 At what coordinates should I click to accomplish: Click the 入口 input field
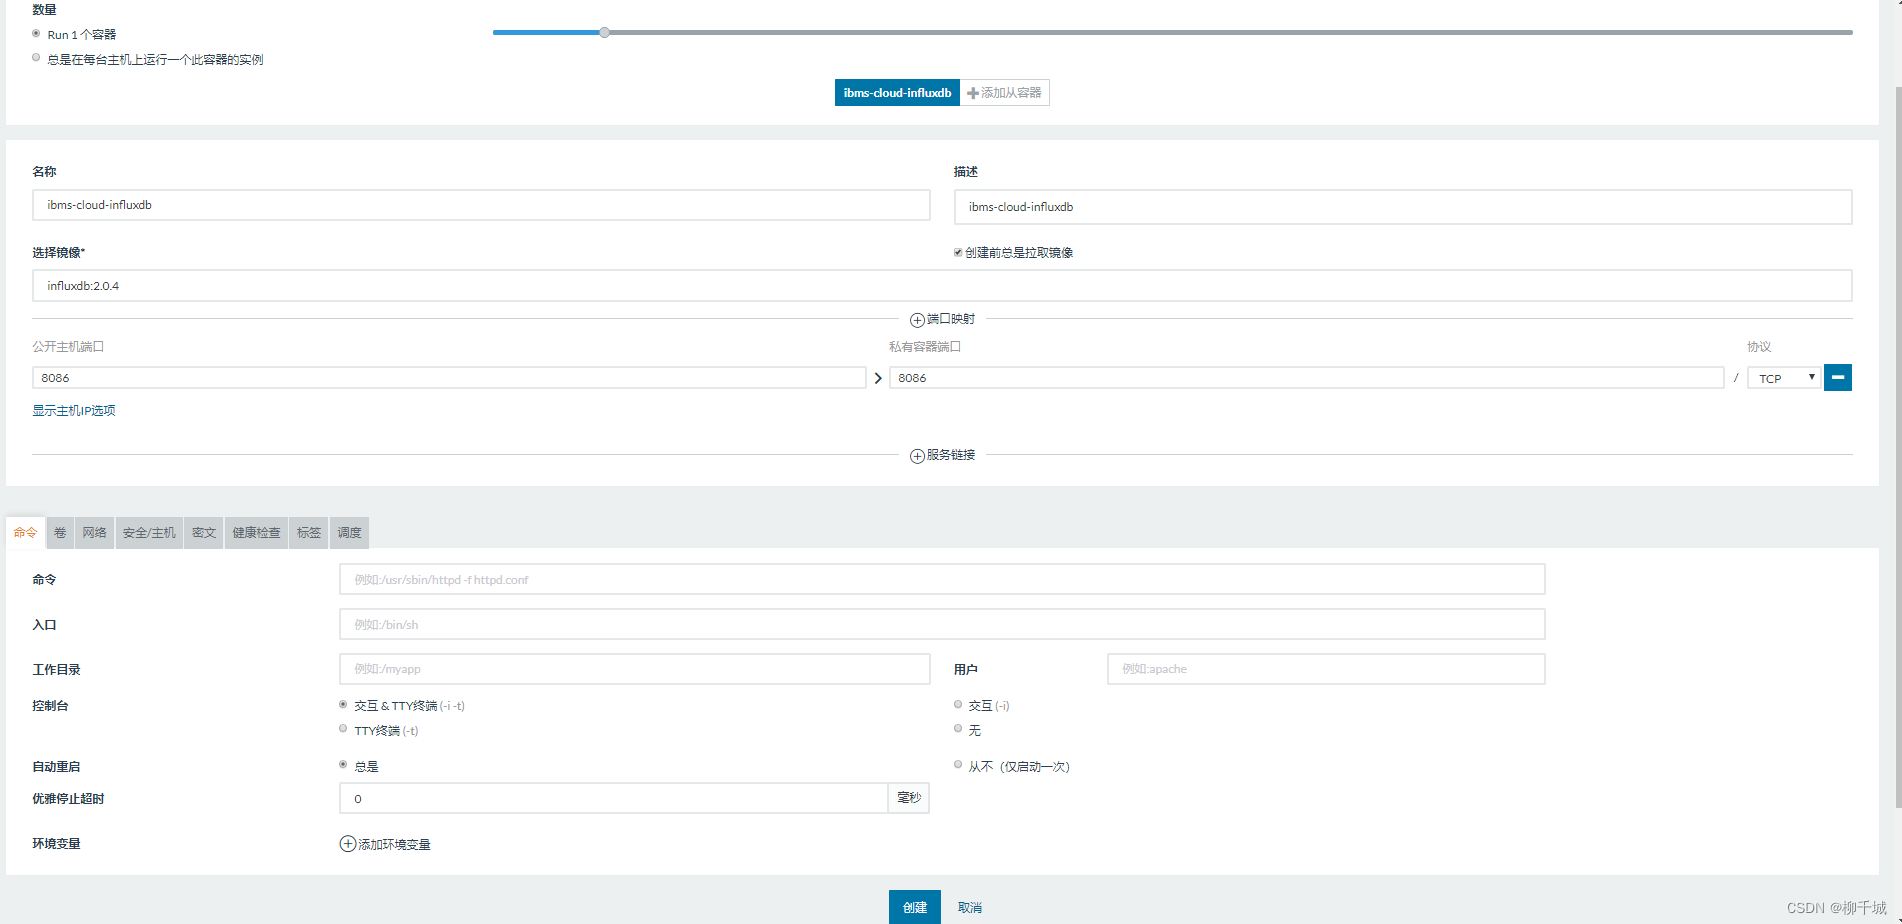point(942,625)
